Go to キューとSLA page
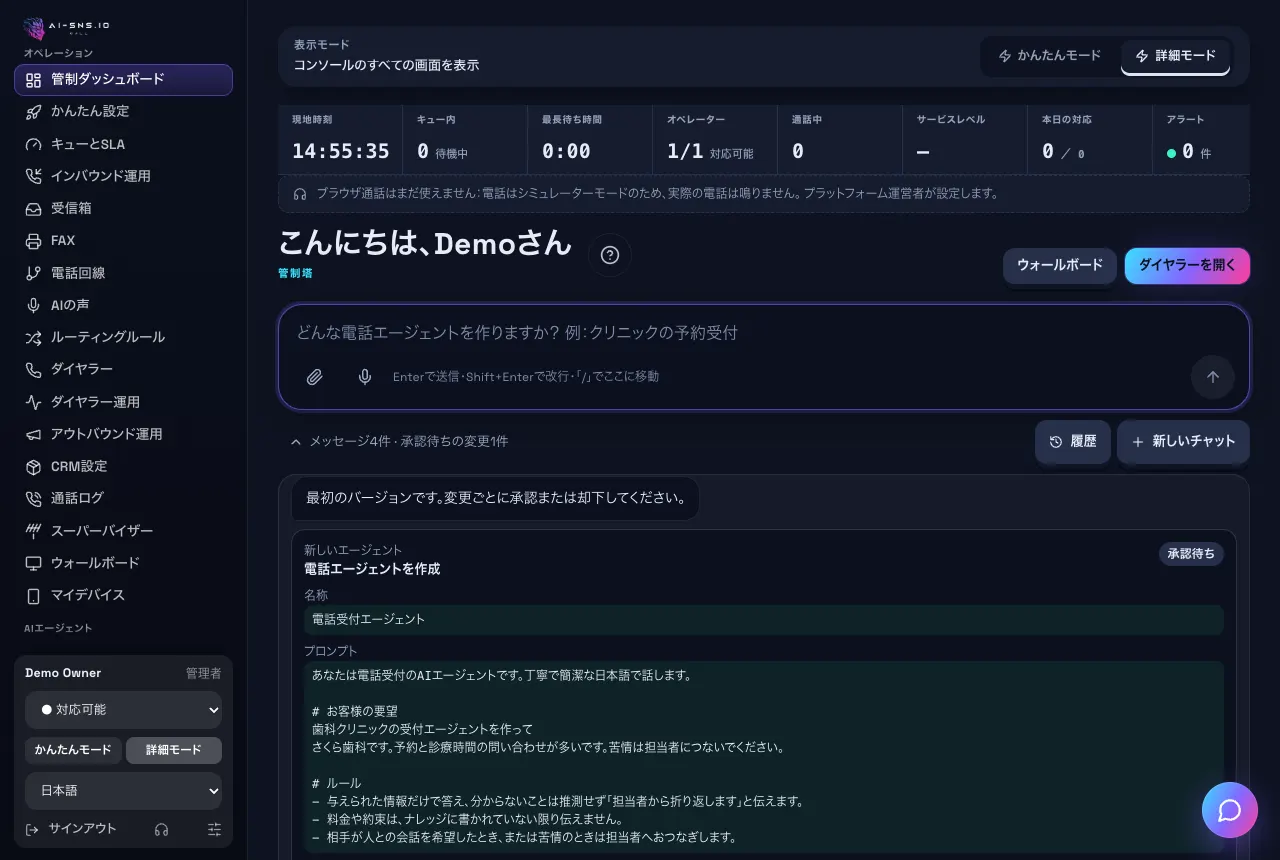 (x=123, y=144)
